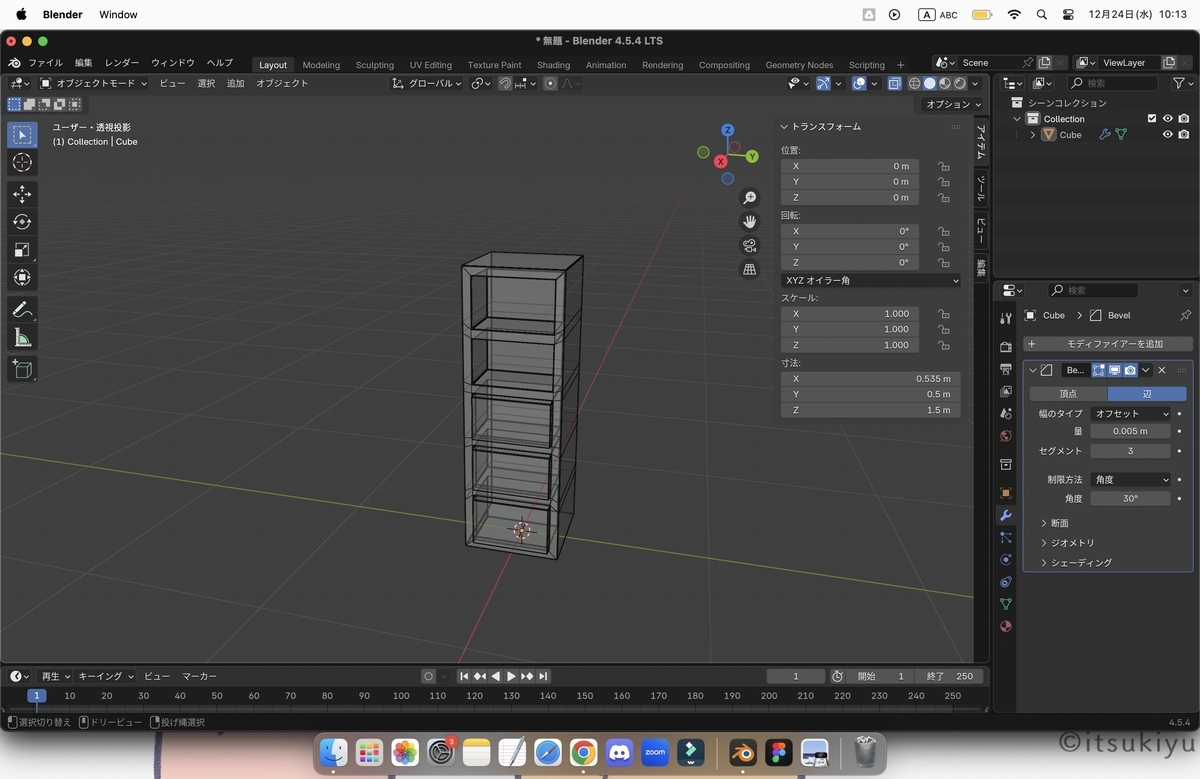Select Vertices (頂点) bevel mode button
The image size is (1200, 779).
click(1068, 394)
